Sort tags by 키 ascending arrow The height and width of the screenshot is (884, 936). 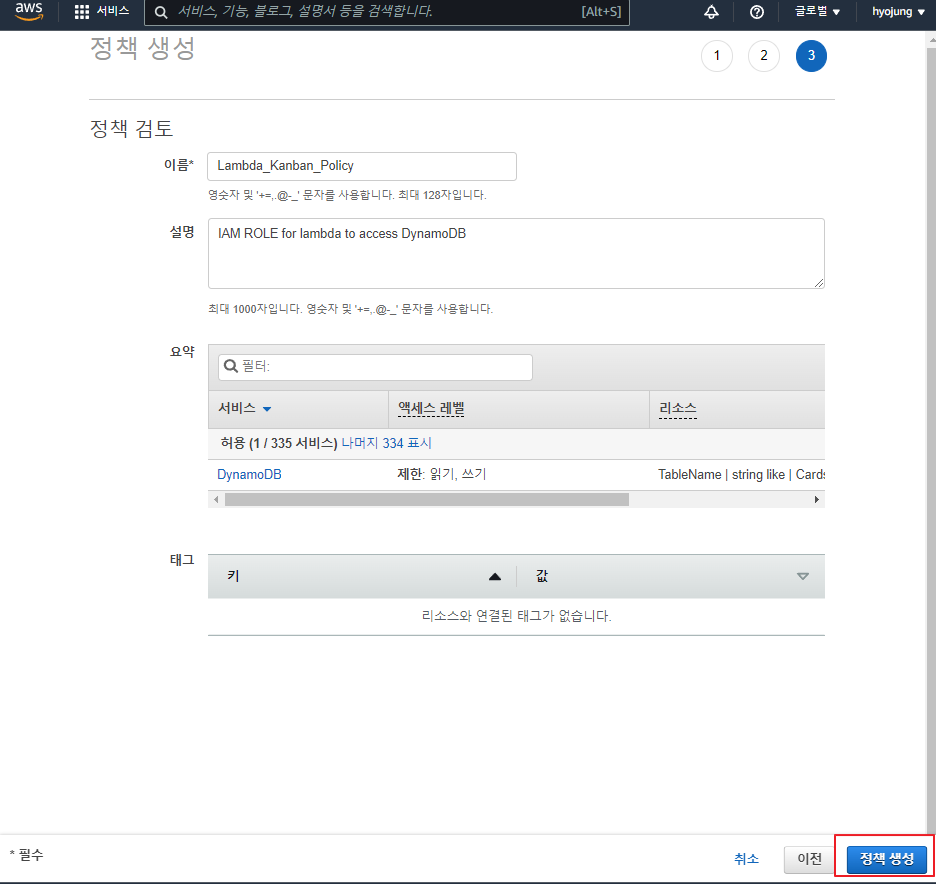point(495,577)
